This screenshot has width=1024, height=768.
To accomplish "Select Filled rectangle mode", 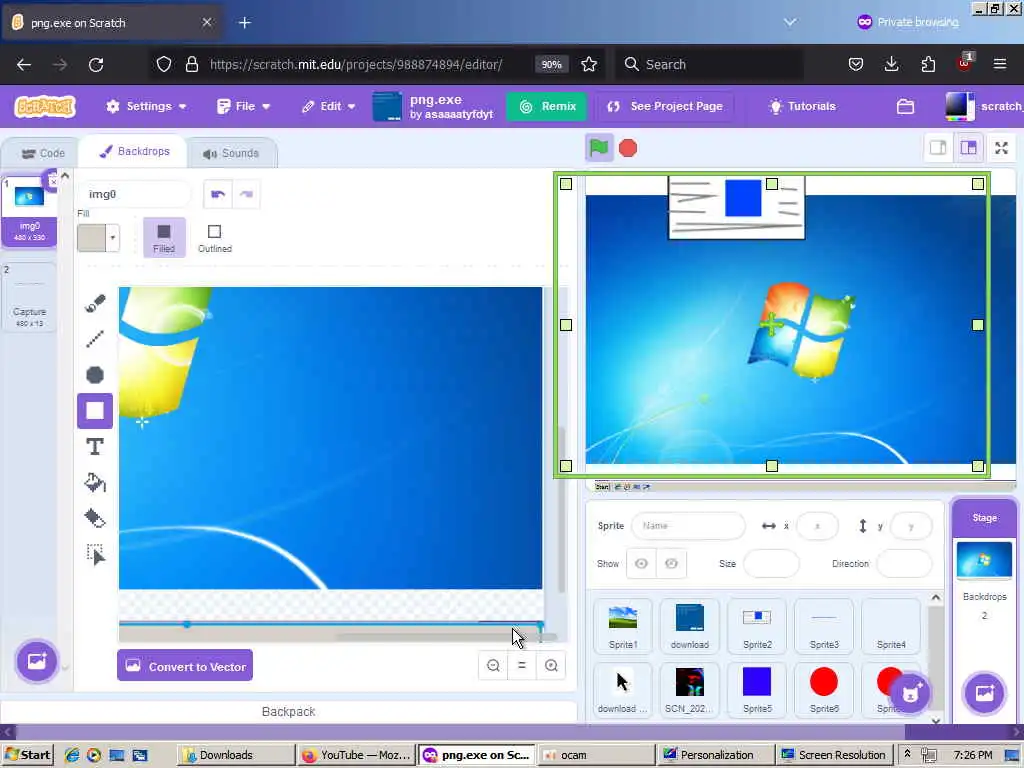I will [x=164, y=237].
